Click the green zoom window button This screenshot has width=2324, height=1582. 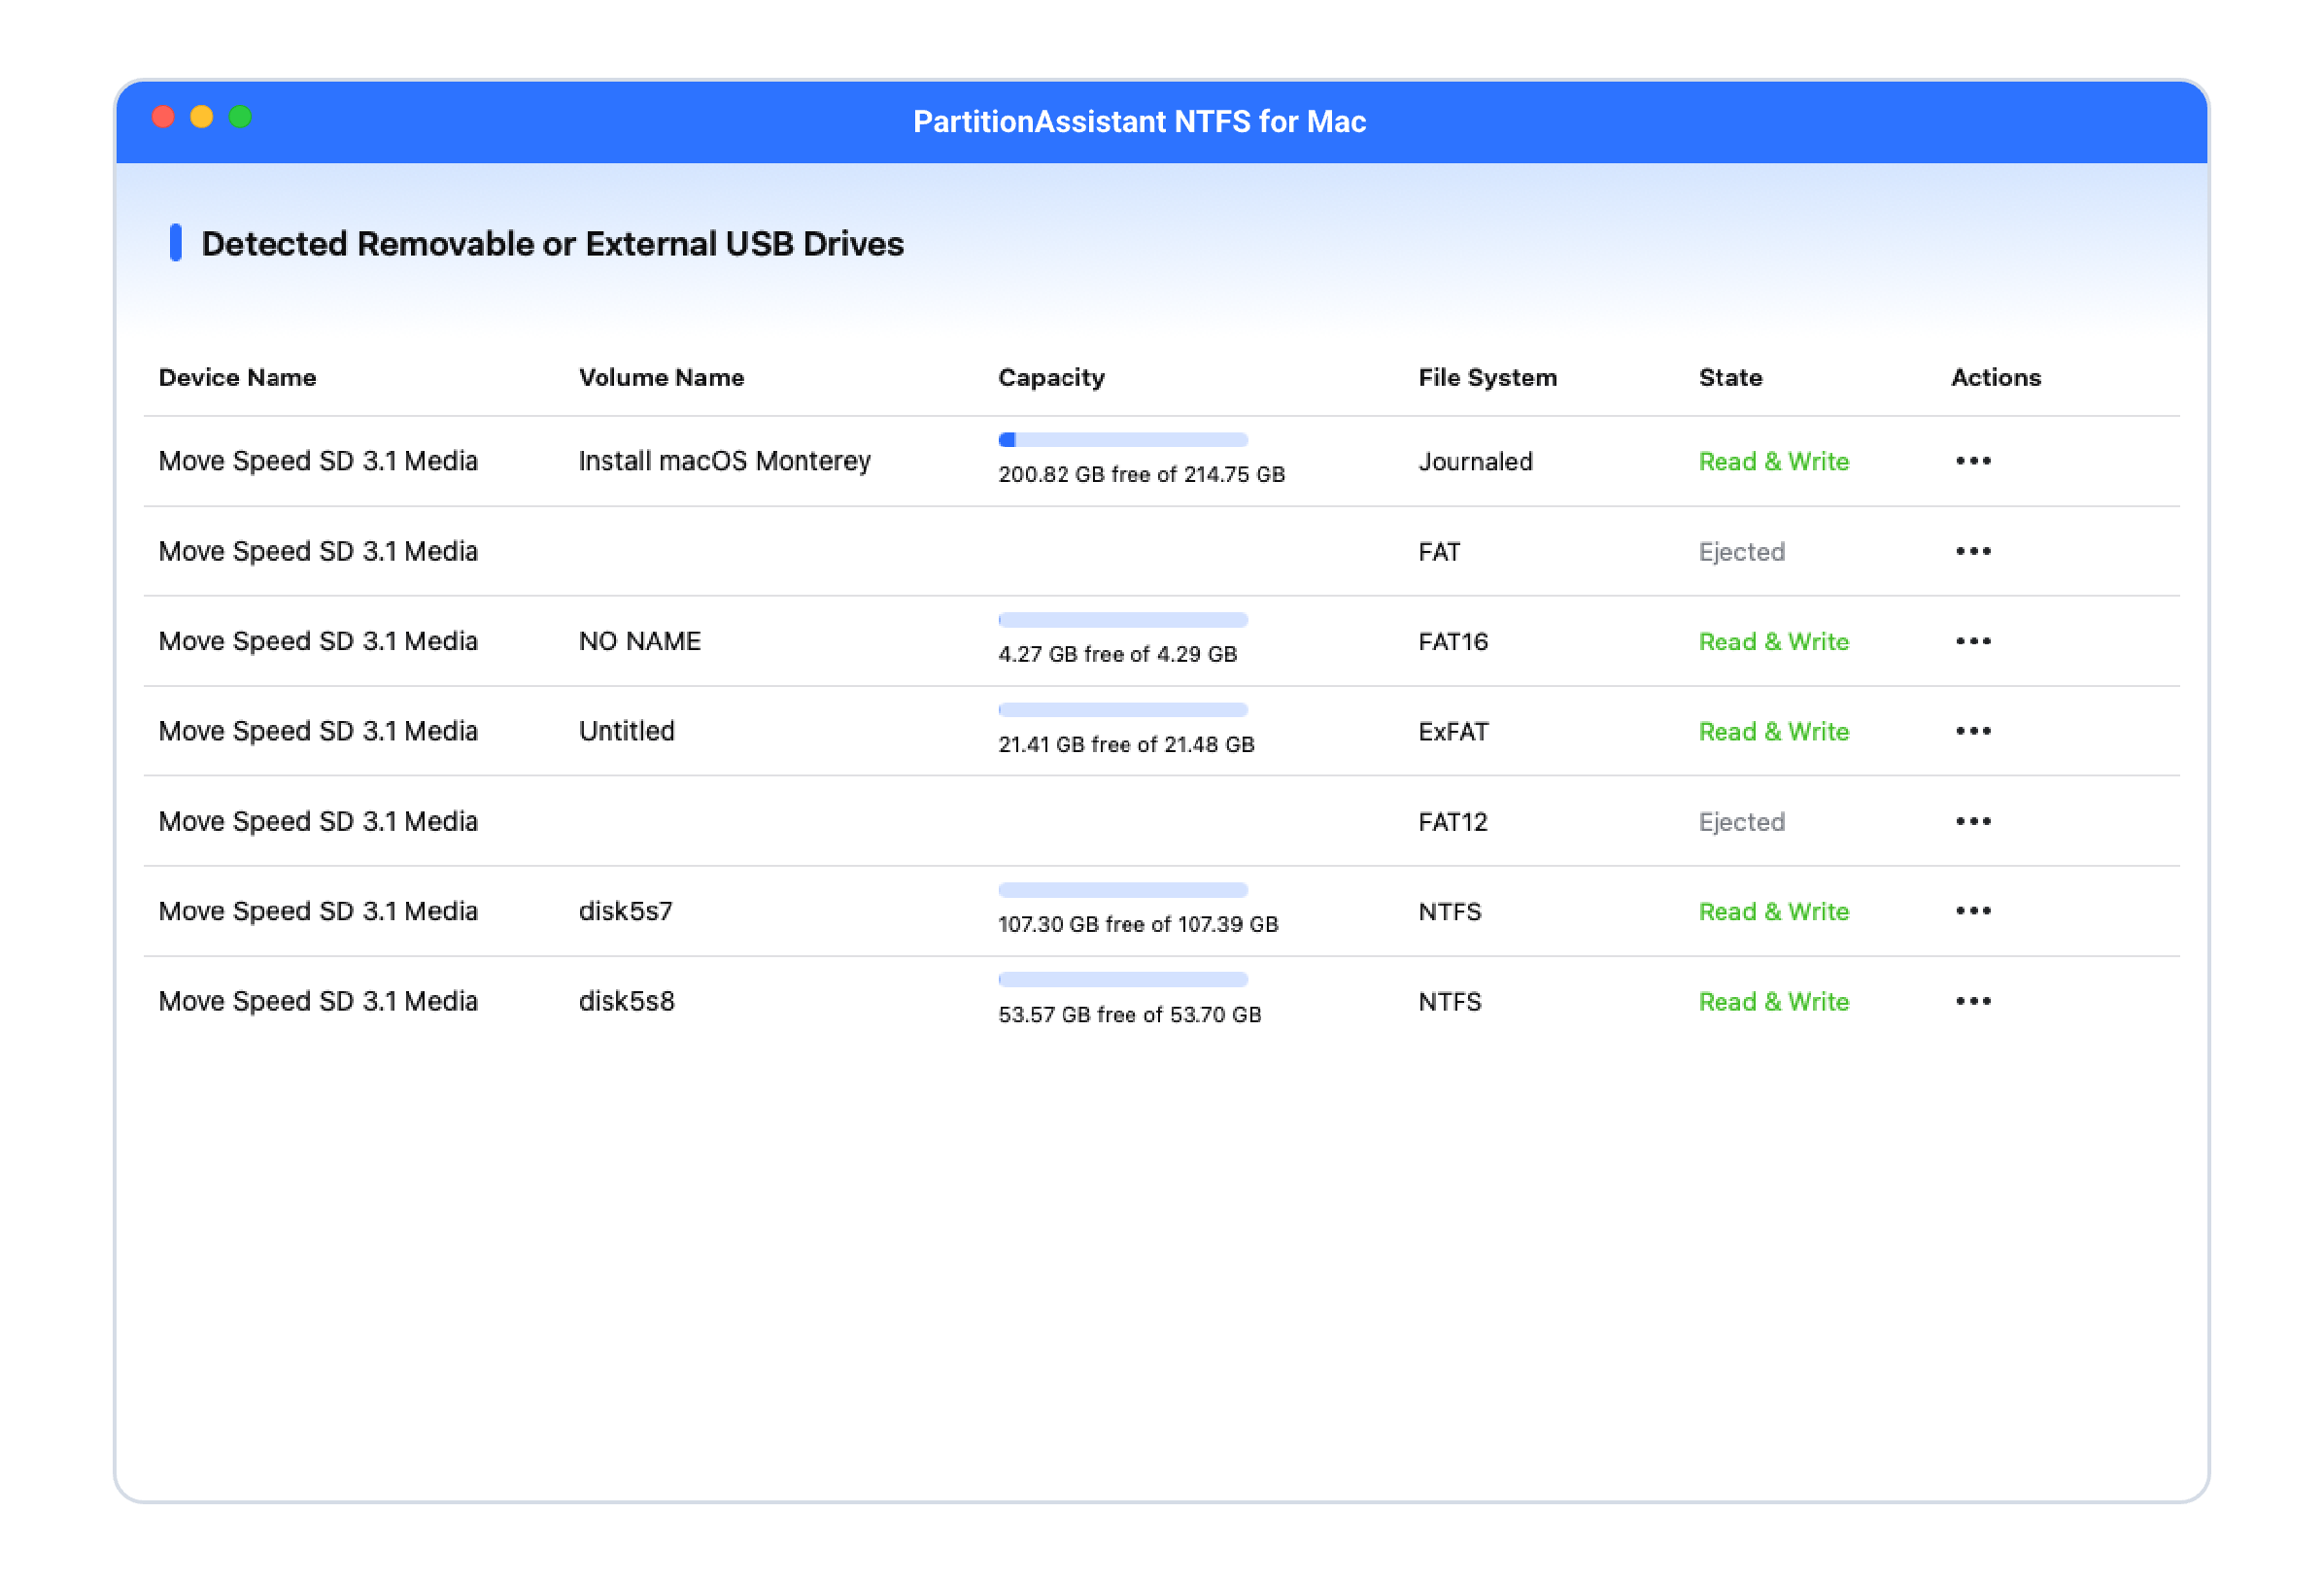[240, 117]
